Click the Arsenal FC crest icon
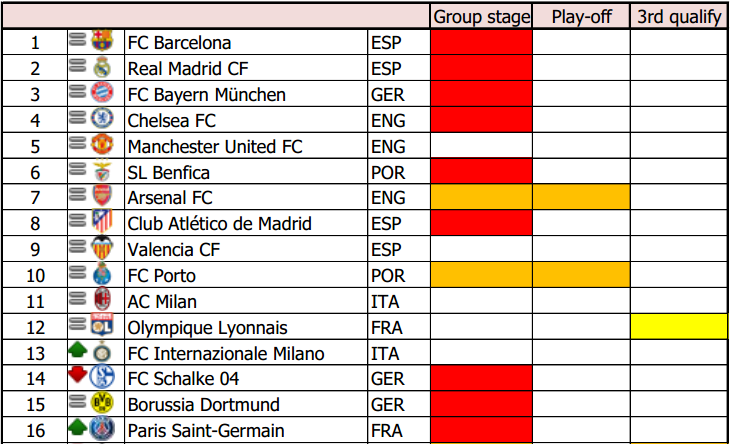 [x=103, y=197]
